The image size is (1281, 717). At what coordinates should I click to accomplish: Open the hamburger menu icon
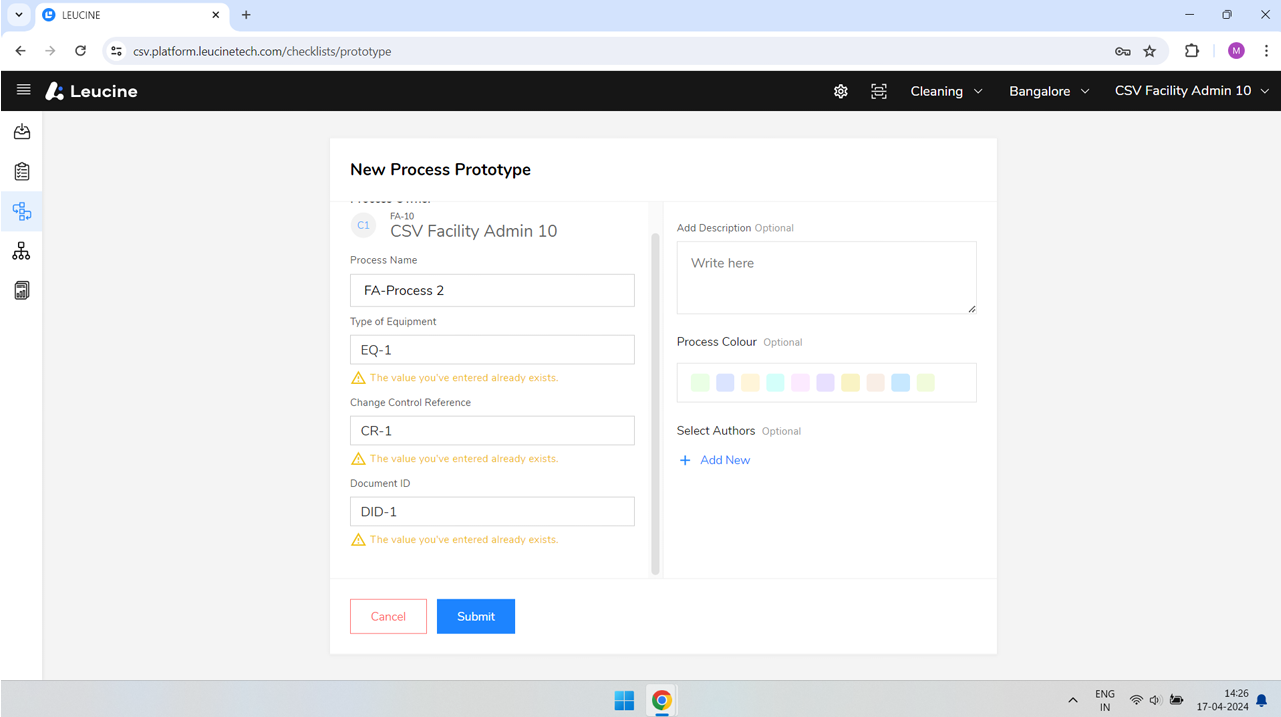(24, 90)
